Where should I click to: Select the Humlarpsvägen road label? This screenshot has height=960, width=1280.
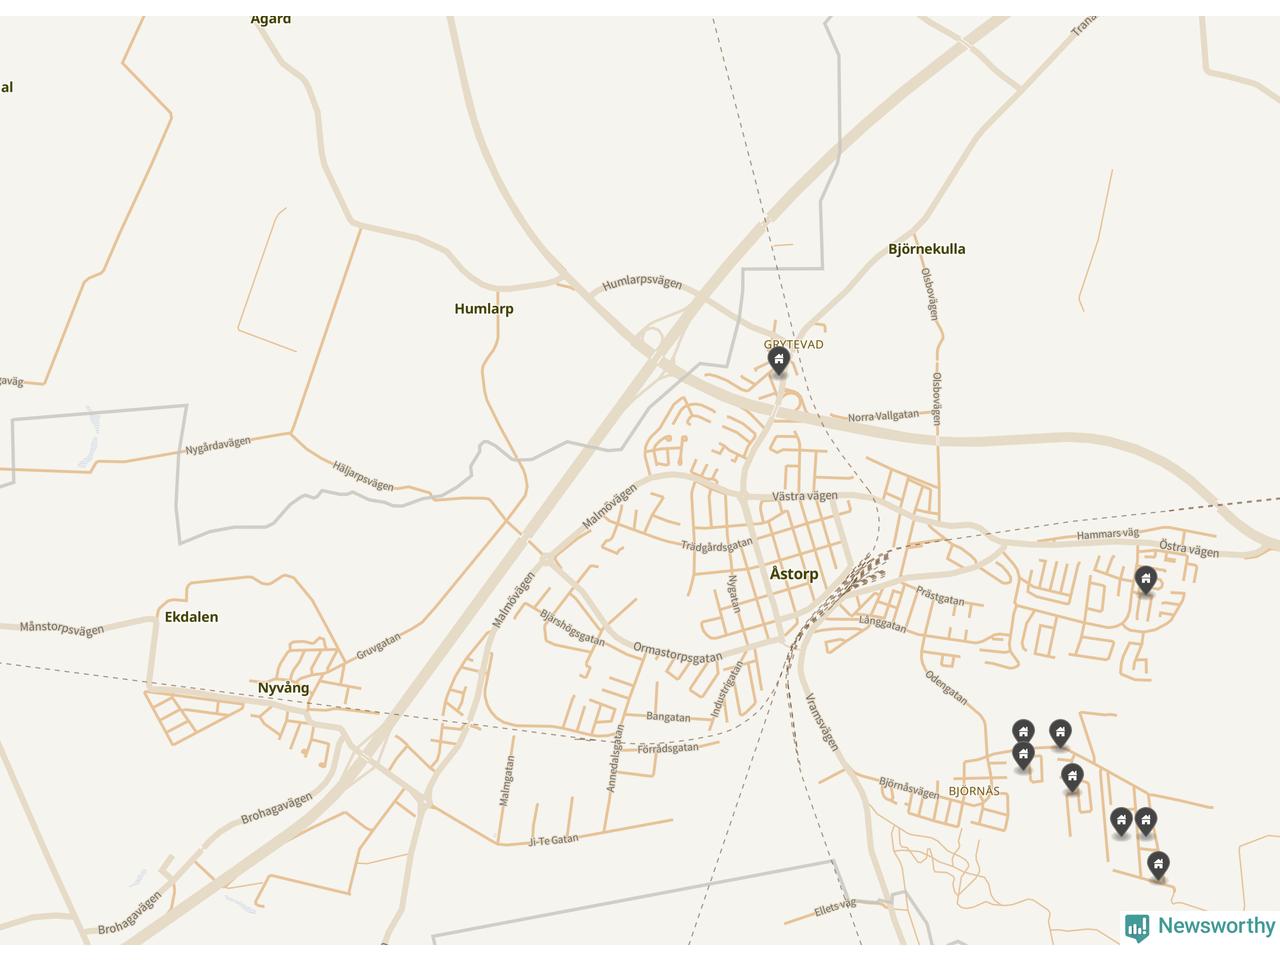(x=642, y=283)
